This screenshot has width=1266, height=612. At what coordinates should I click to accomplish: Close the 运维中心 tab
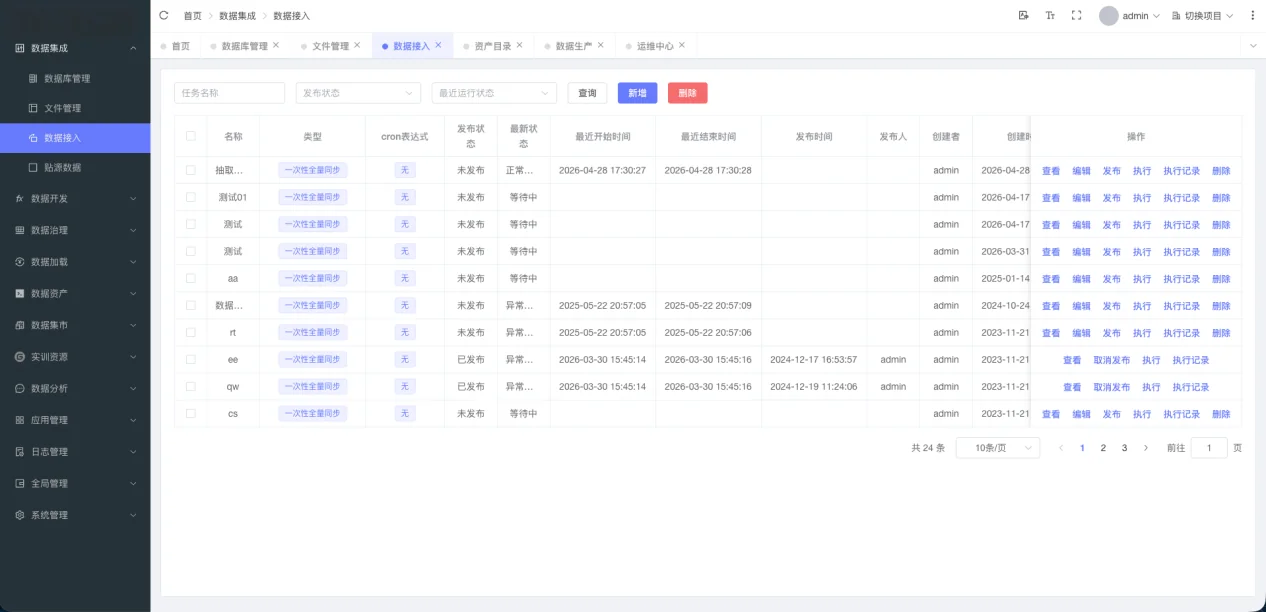(x=682, y=45)
